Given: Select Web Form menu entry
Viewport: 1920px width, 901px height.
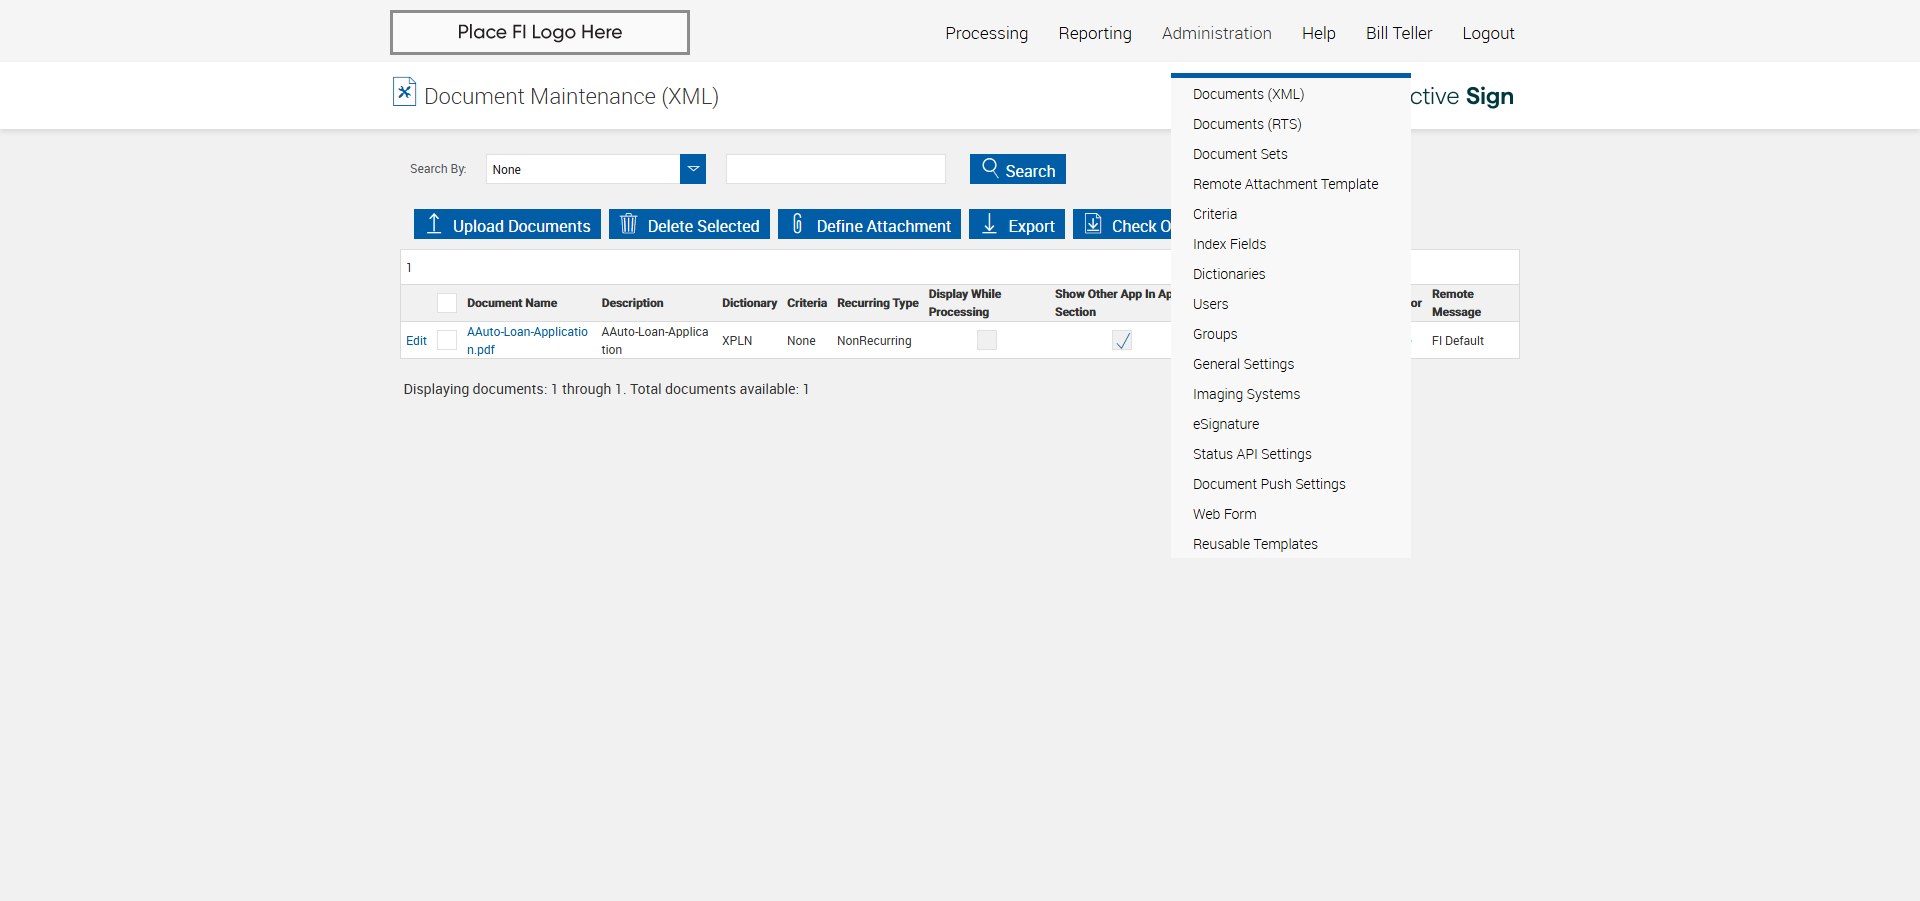Looking at the screenshot, I should [x=1224, y=514].
